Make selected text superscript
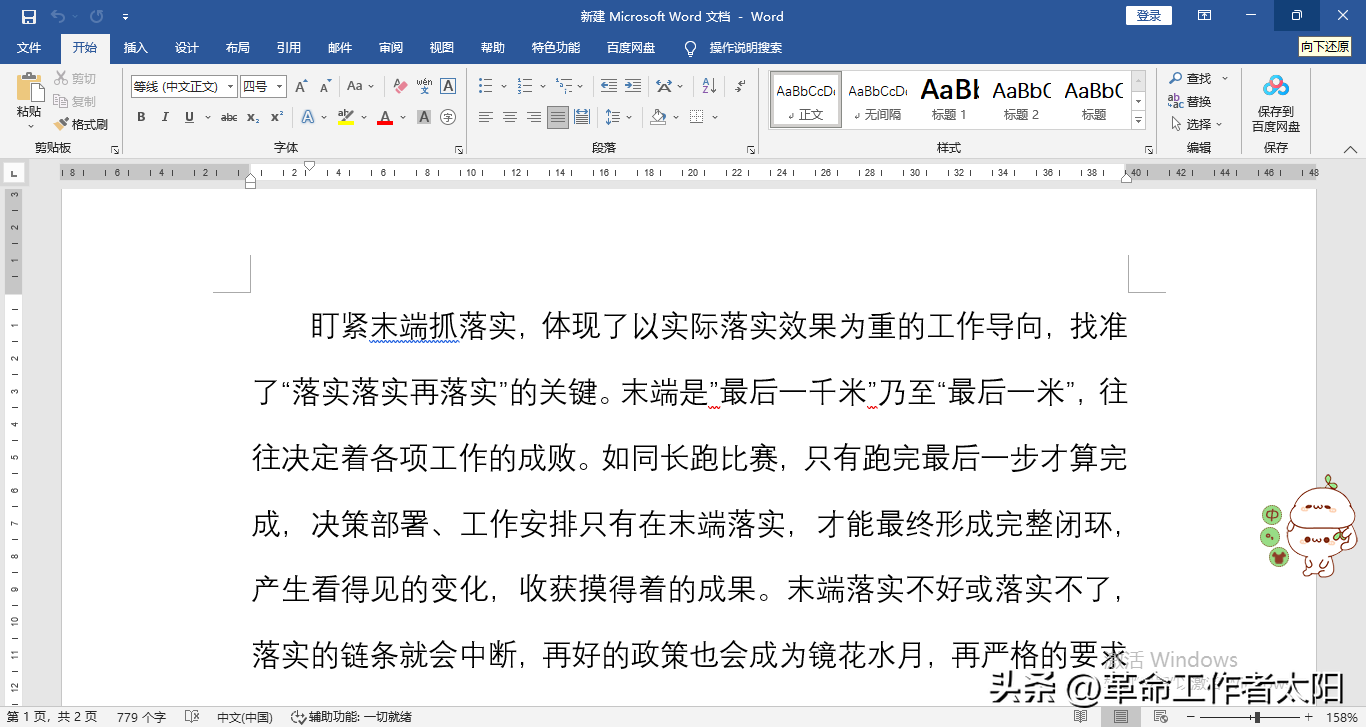 click(277, 117)
